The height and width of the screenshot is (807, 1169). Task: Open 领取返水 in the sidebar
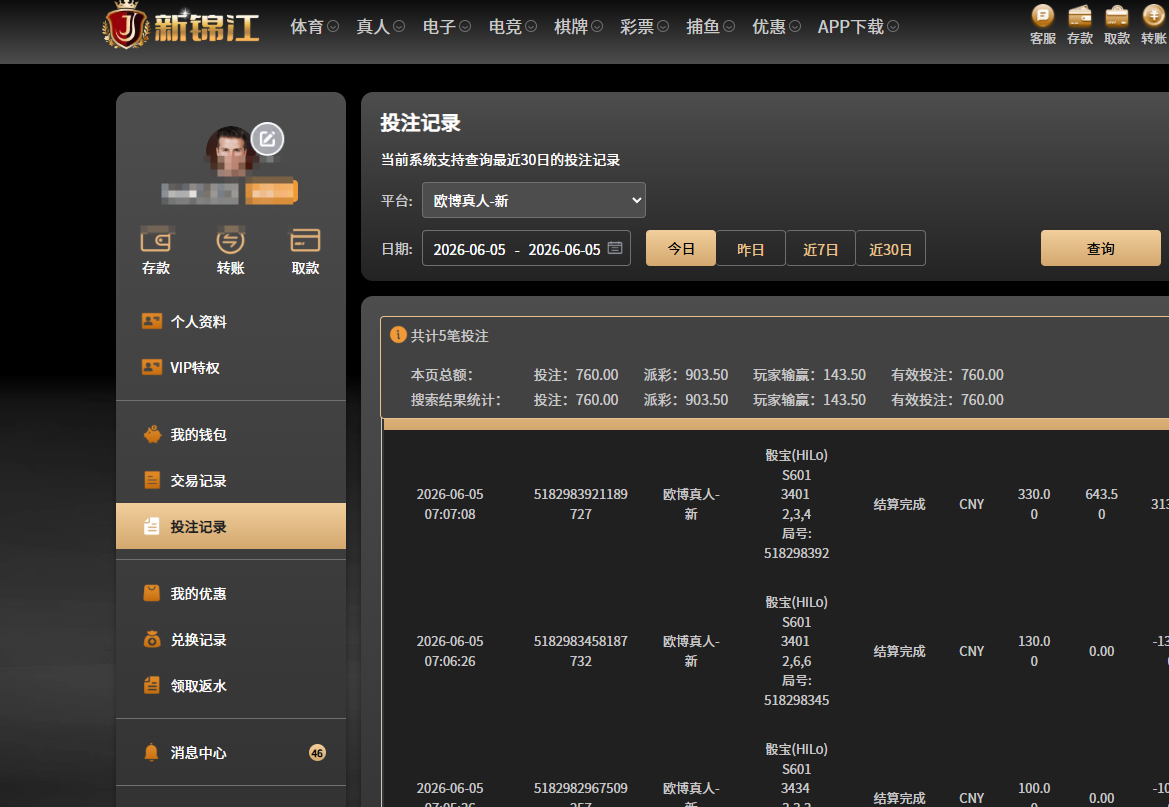pos(230,686)
